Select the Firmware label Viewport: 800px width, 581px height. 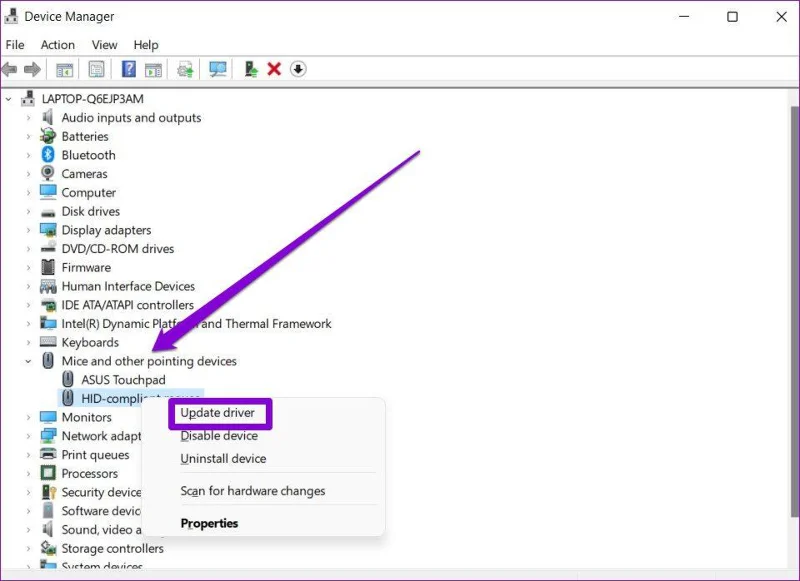point(86,267)
